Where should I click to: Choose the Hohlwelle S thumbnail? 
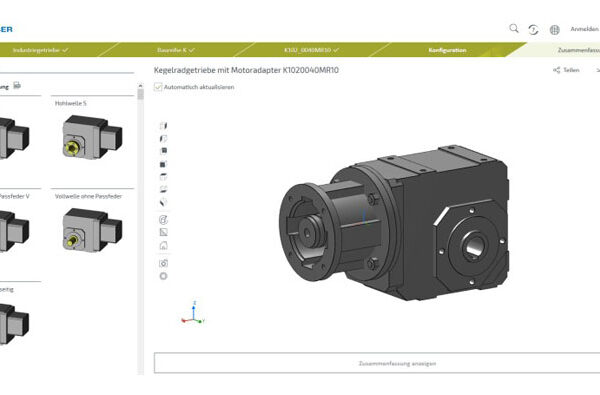coord(92,138)
